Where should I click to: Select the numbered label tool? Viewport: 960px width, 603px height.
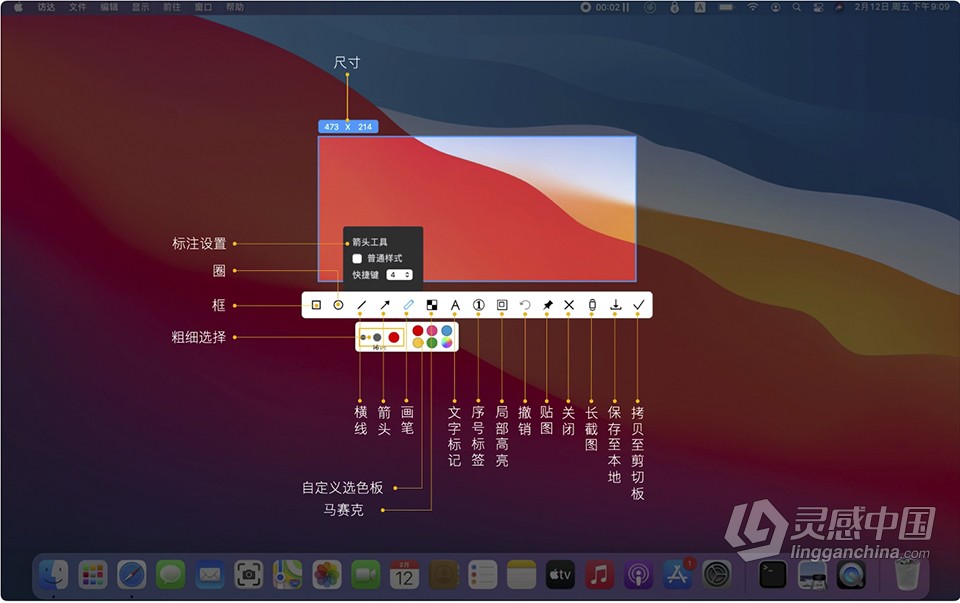[479, 305]
